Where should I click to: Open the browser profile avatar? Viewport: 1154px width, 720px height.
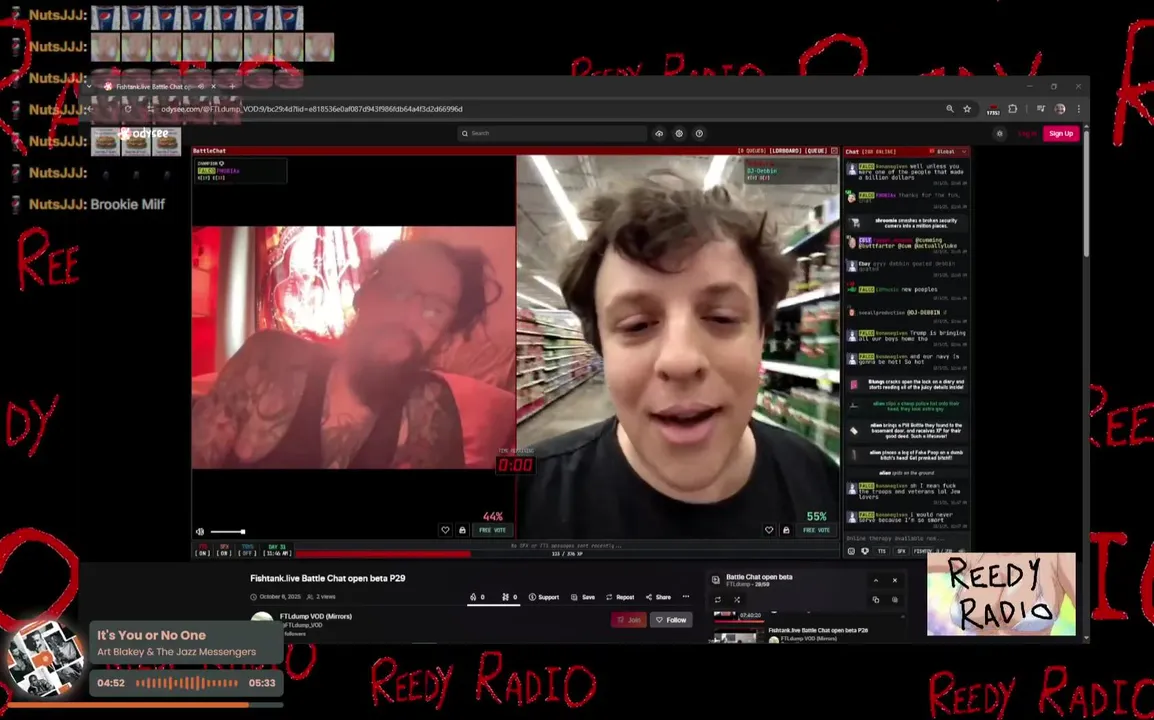(1060, 109)
